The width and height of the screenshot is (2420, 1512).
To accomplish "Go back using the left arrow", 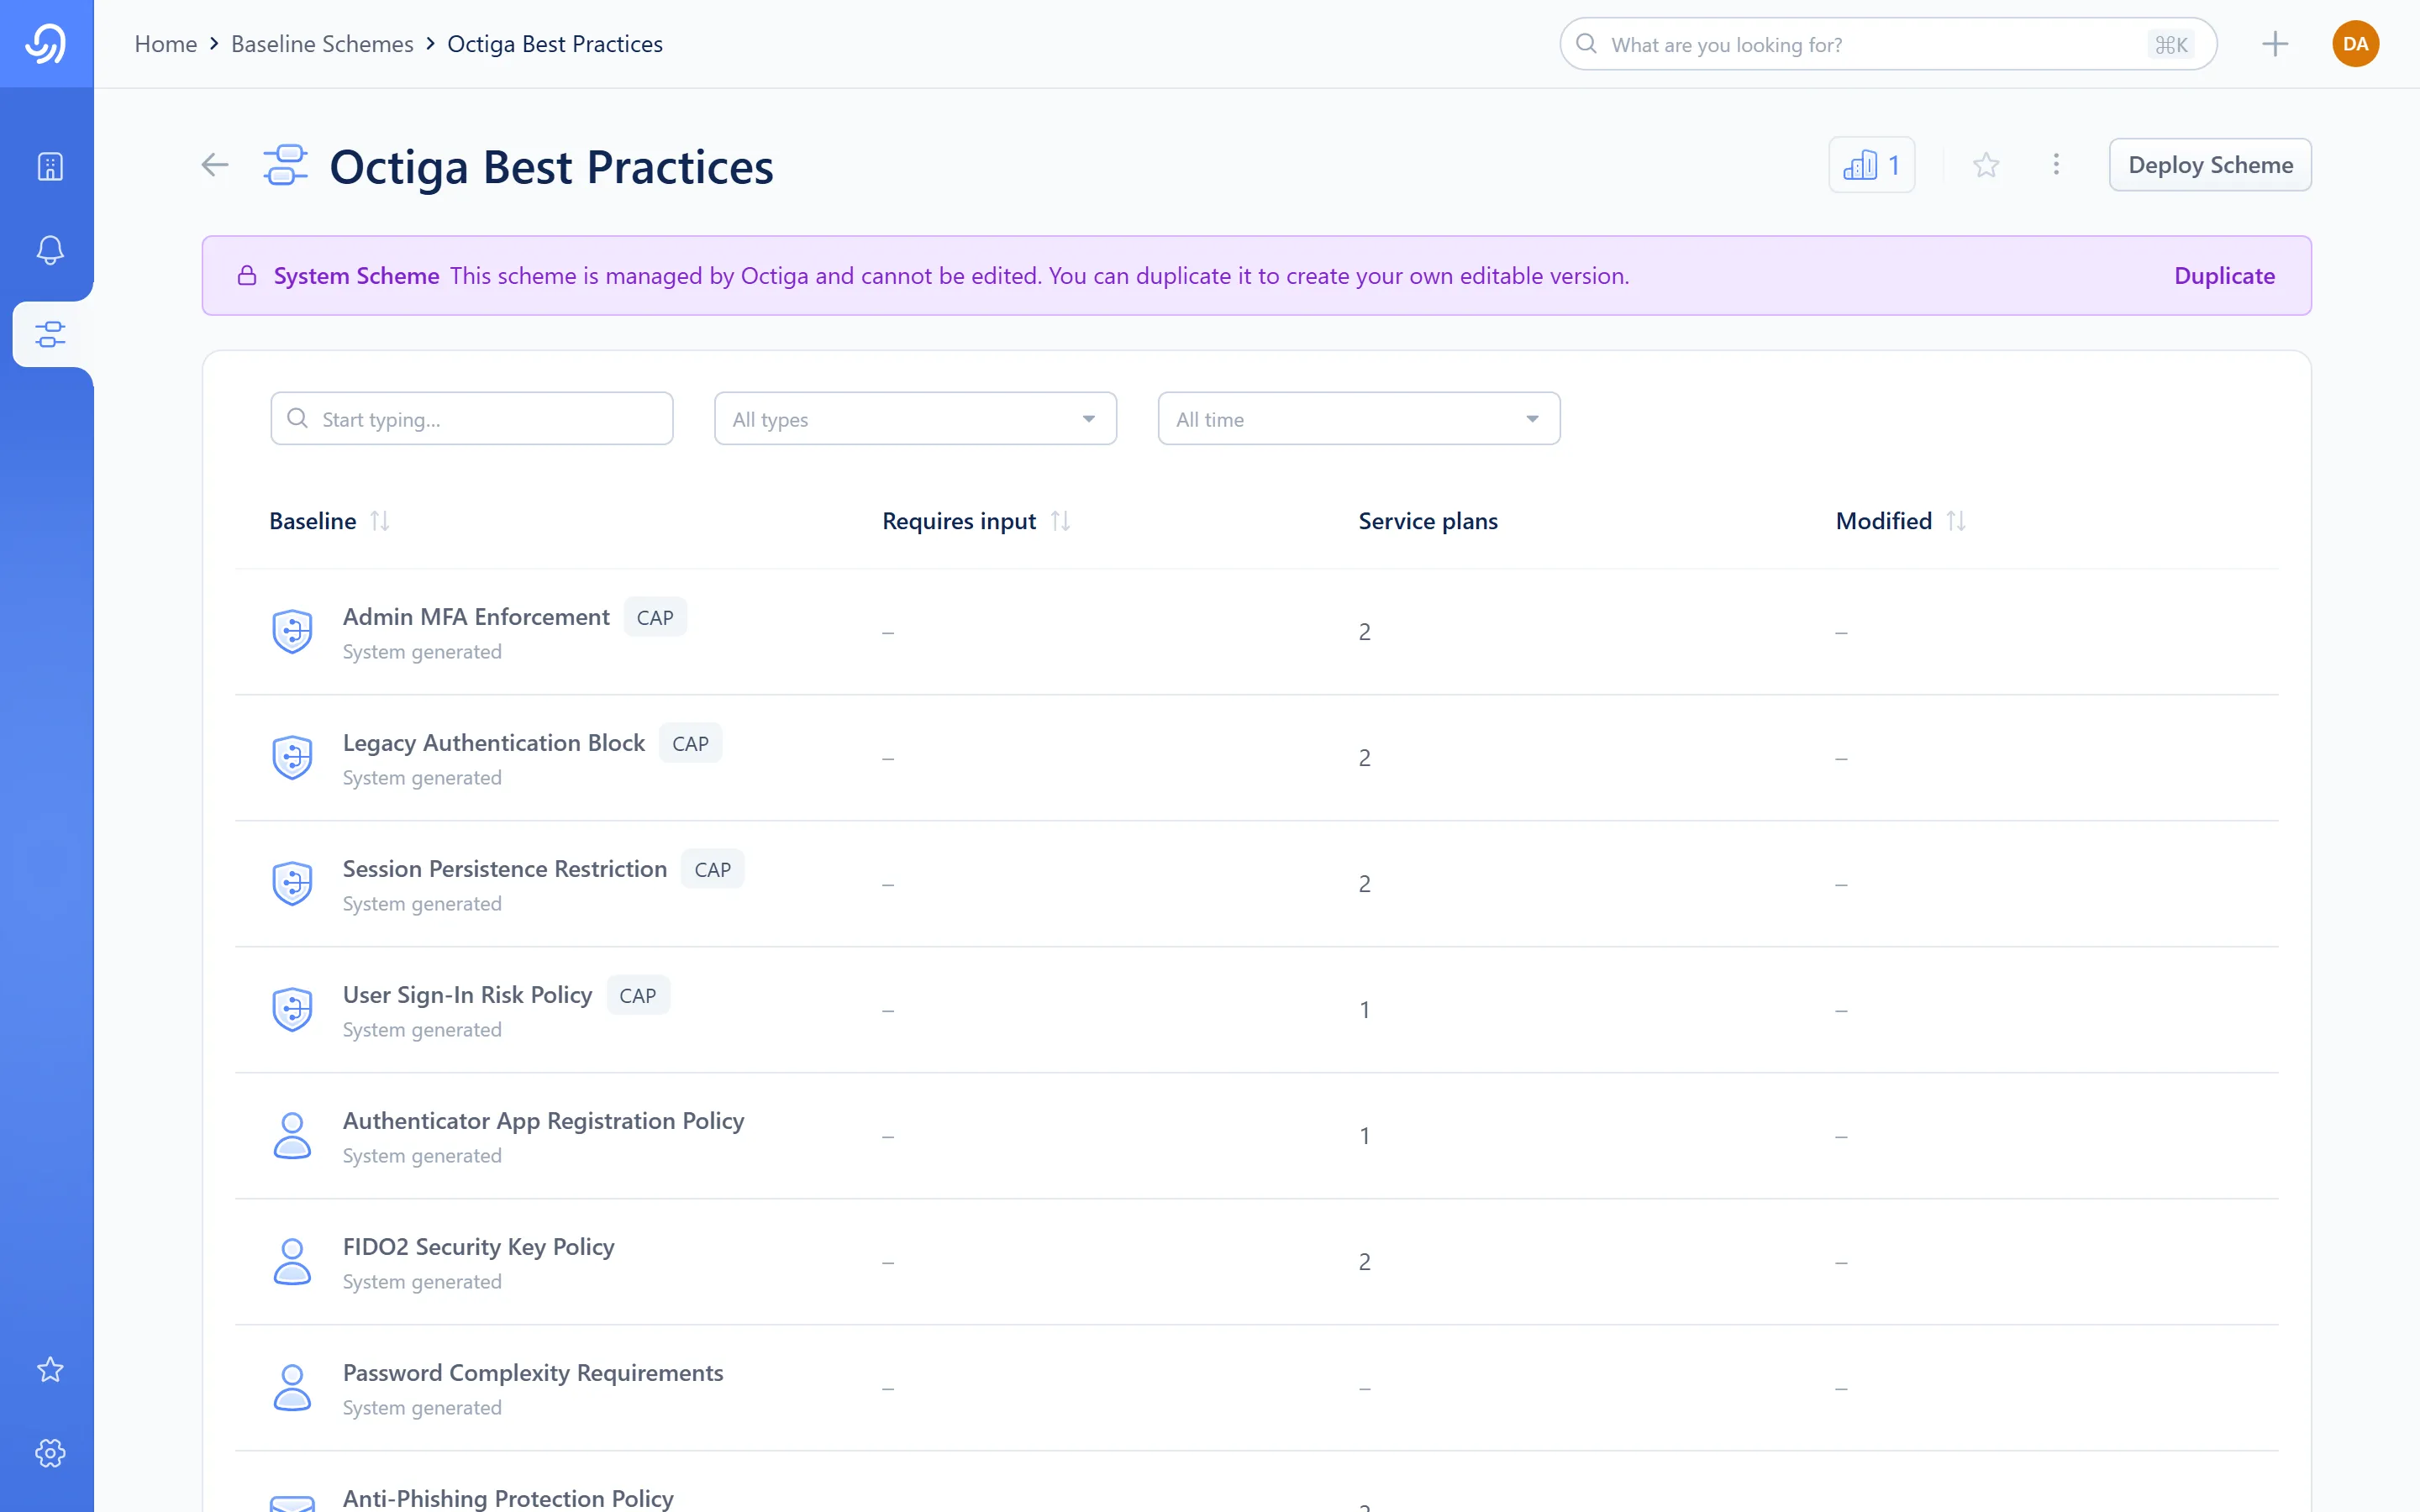I will [x=215, y=165].
